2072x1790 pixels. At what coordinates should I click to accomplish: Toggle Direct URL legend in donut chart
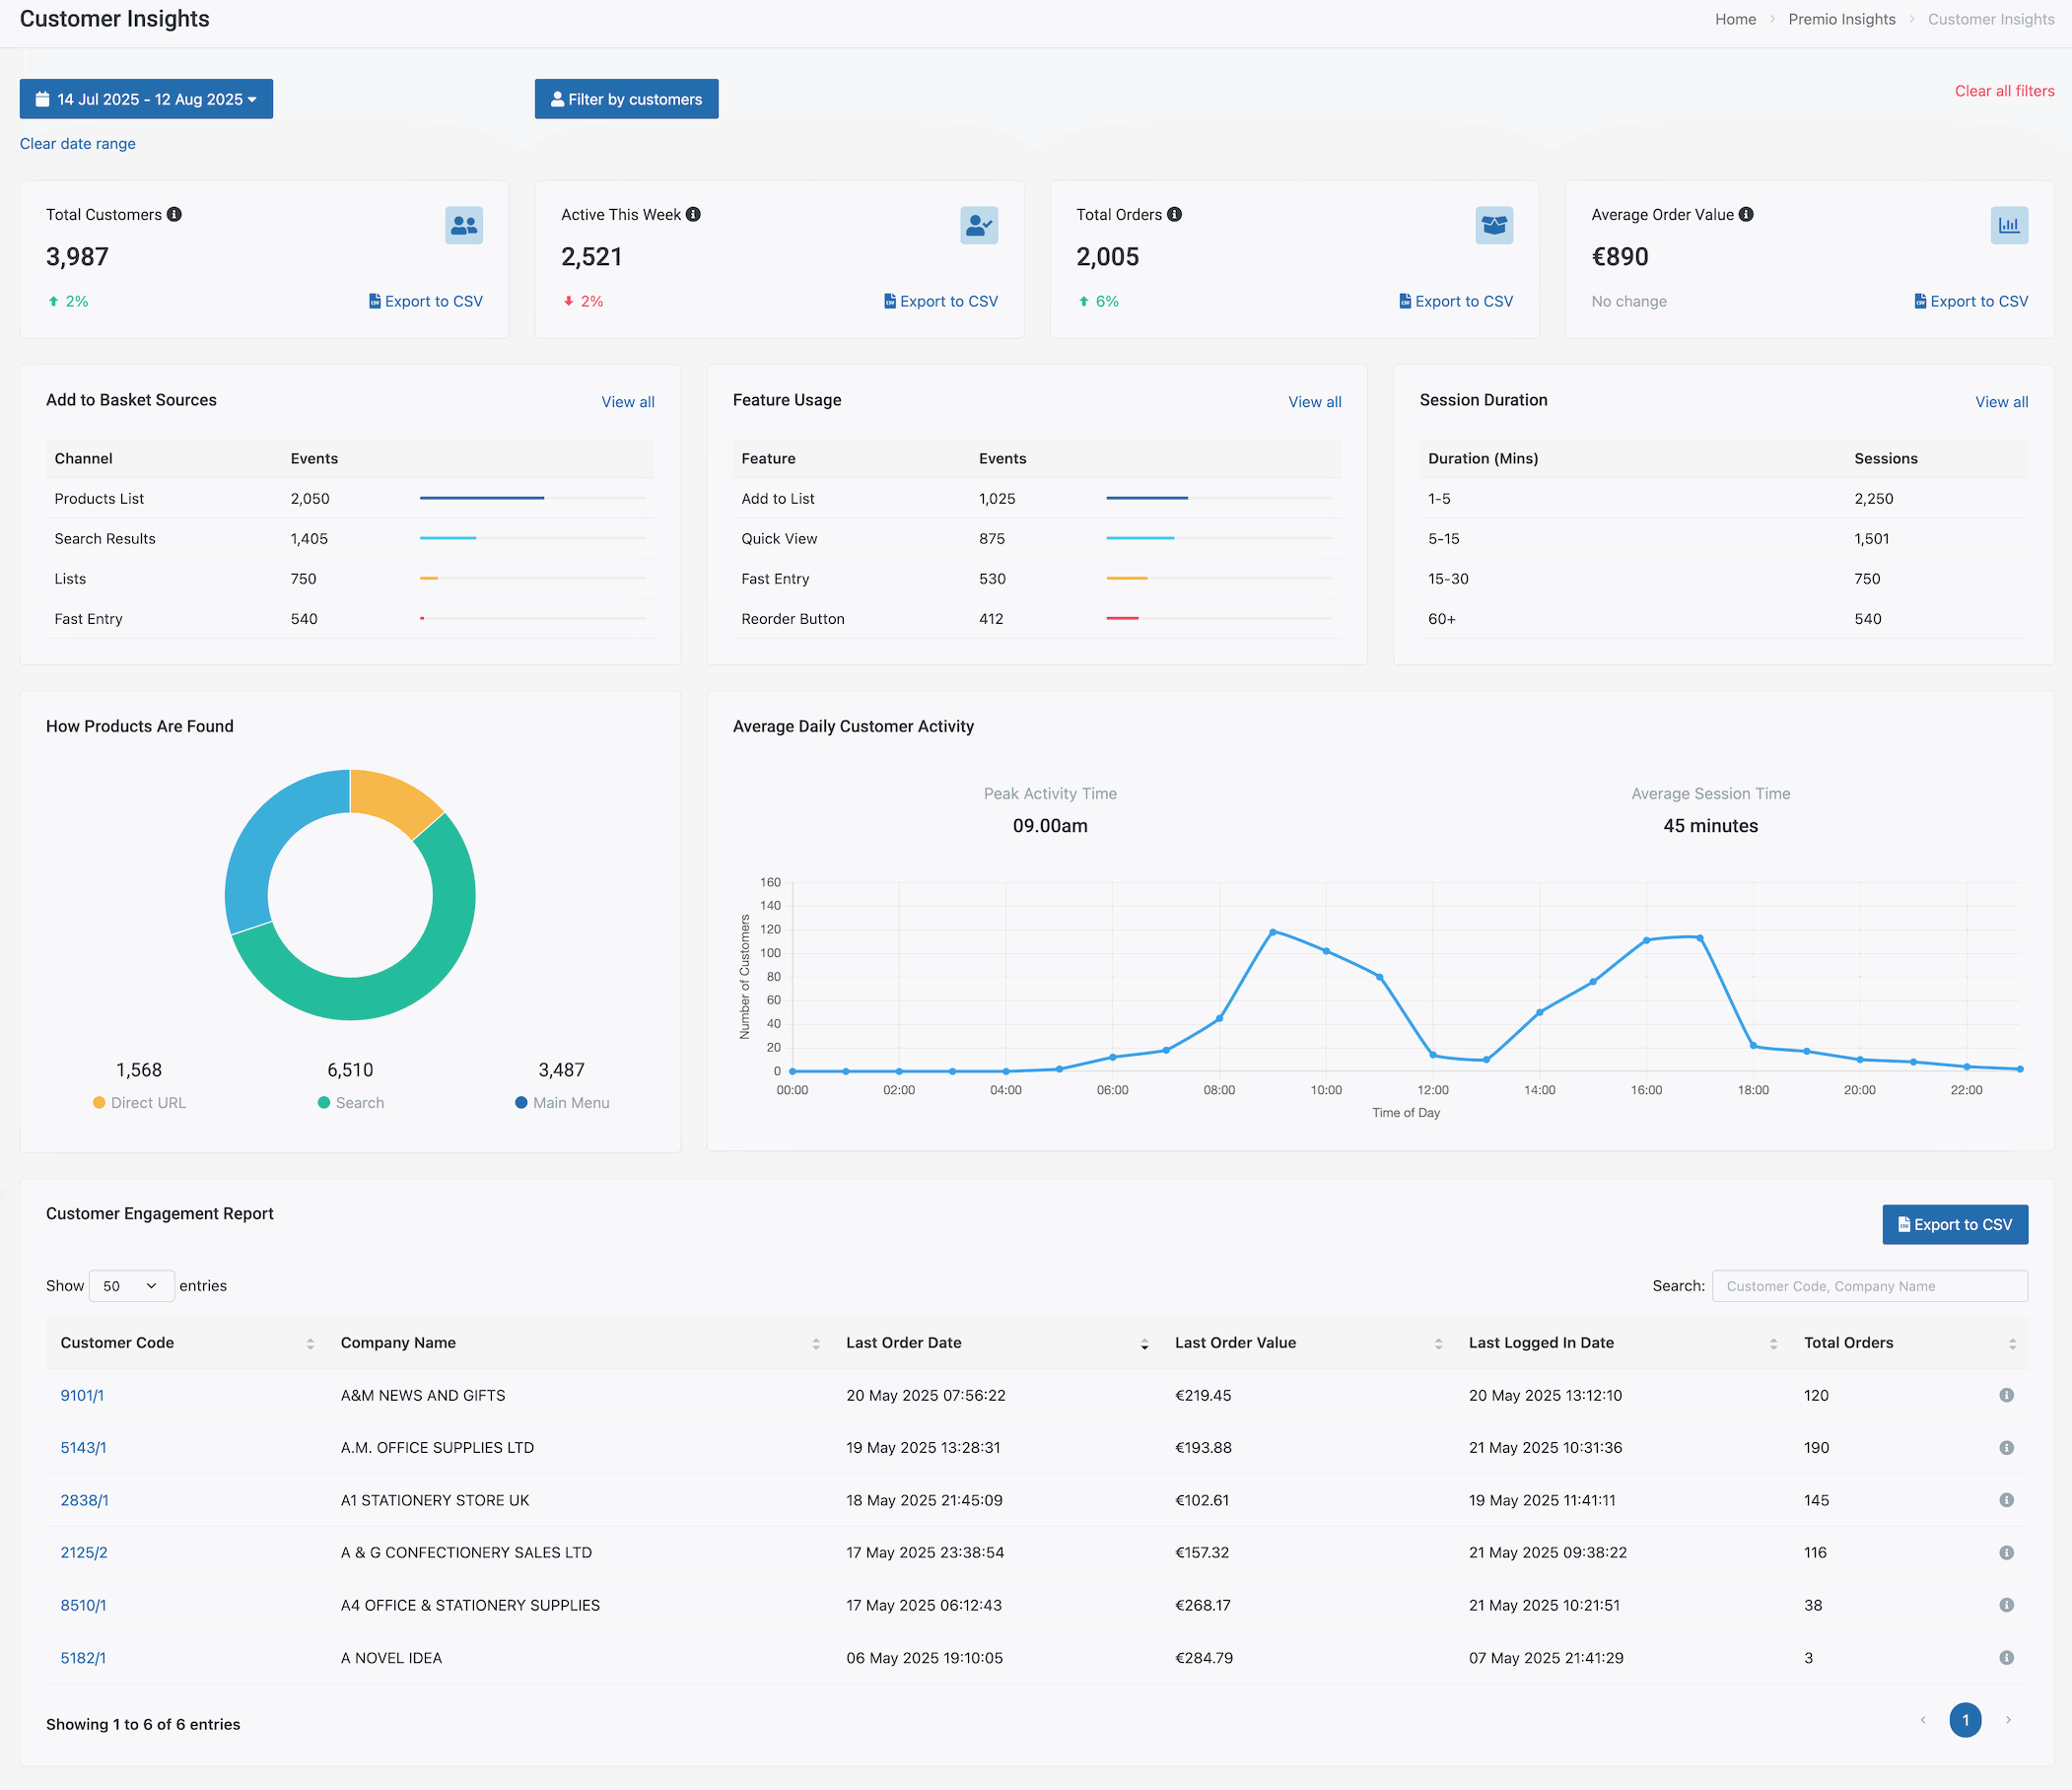click(139, 1102)
